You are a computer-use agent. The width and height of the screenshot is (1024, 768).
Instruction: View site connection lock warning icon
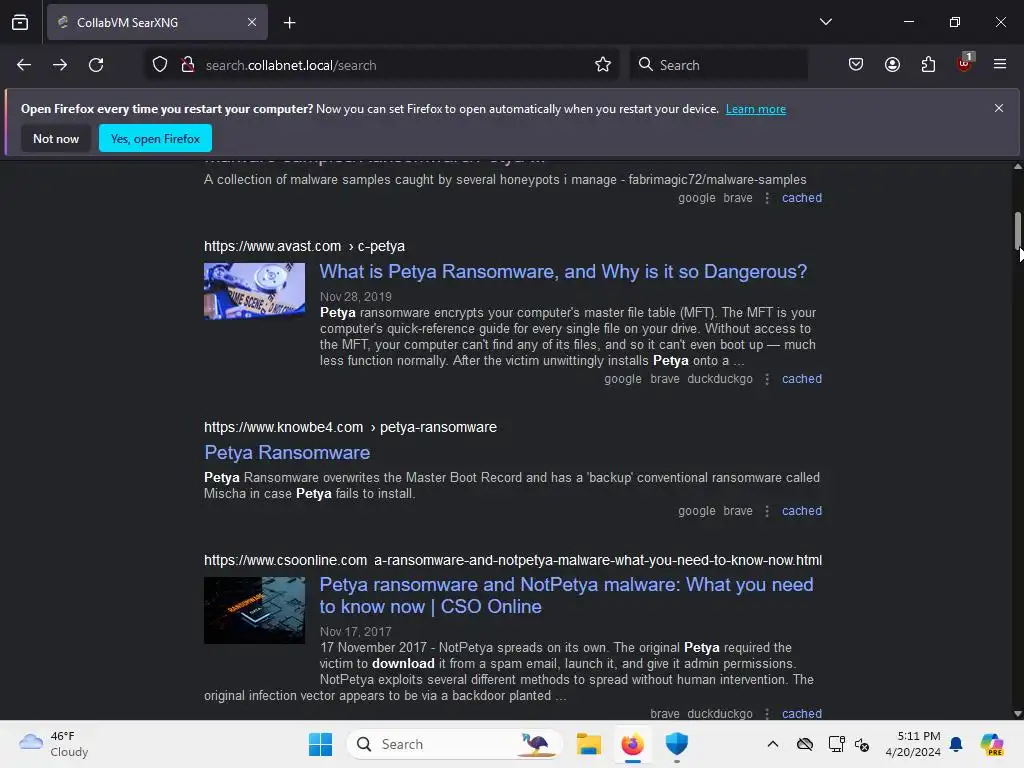[187, 65]
